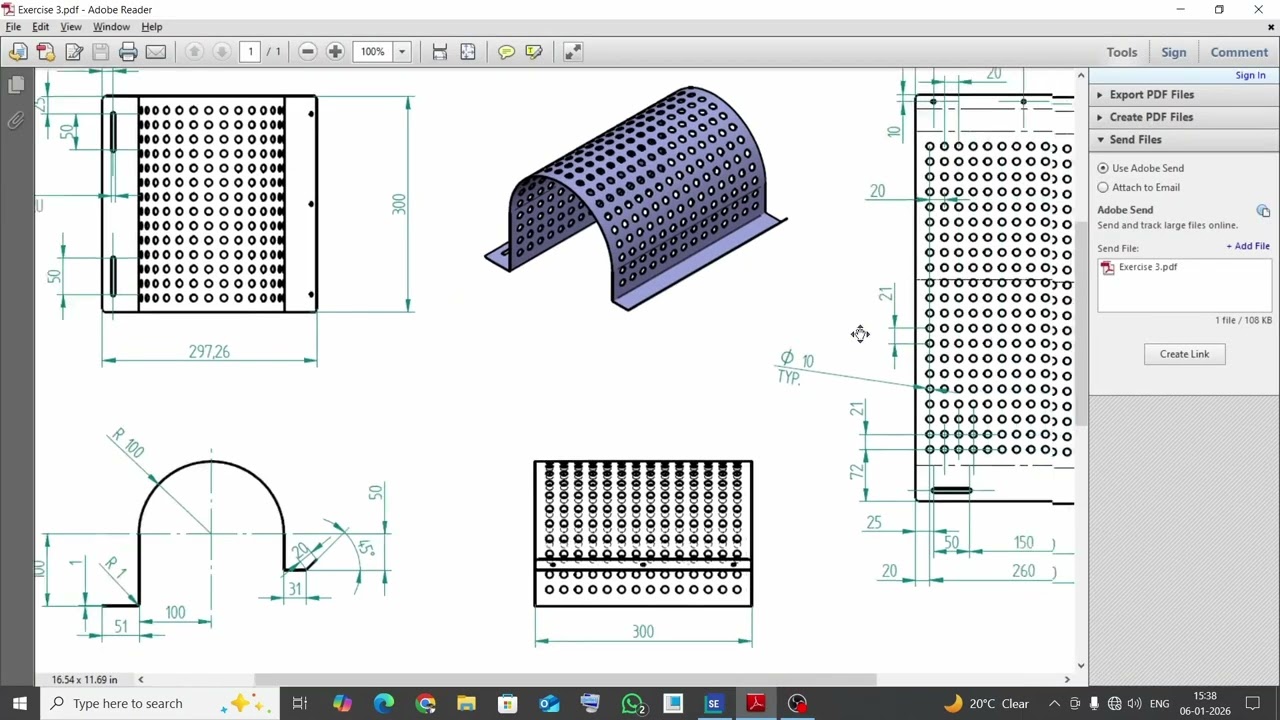
Task: Click the Create Link button
Action: [1185, 354]
